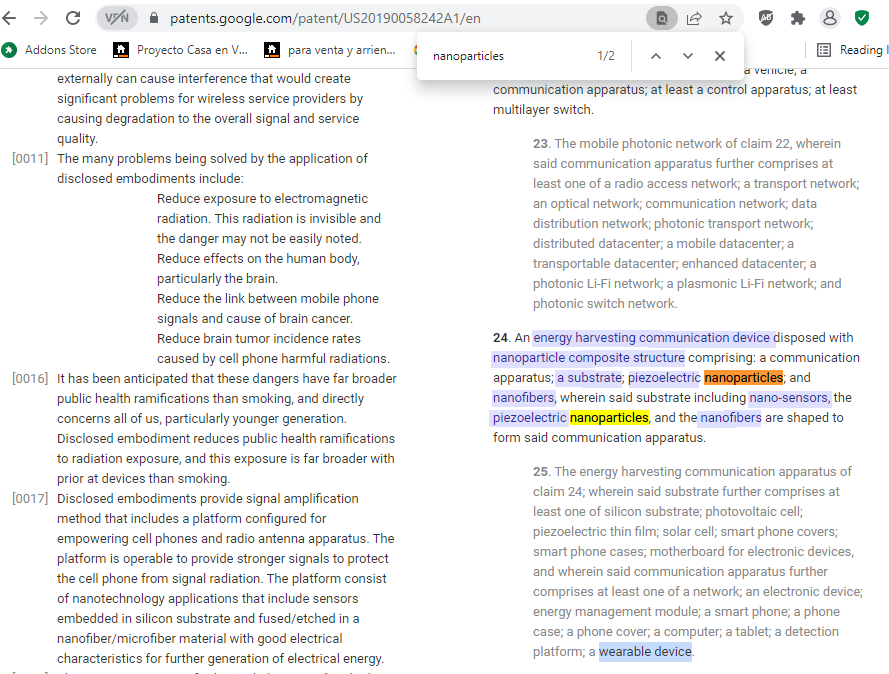Open the Extensions puzzle icon
This screenshot has width=889, height=674.
798,18
